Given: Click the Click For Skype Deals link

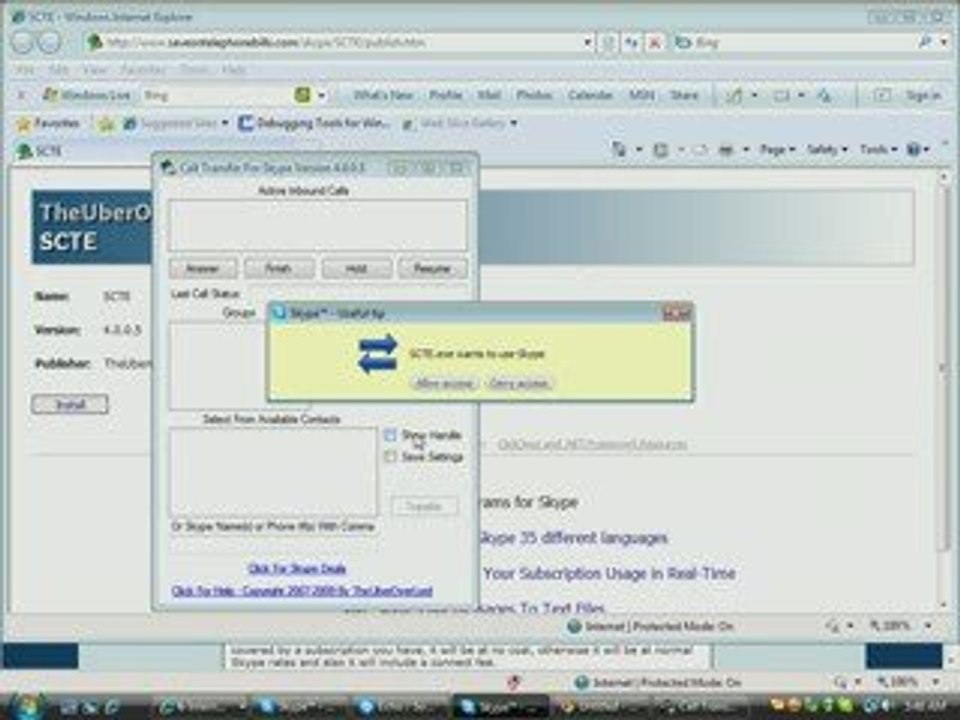Looking at the screenshot, I should pyautogui.click(x=297, y=569).
